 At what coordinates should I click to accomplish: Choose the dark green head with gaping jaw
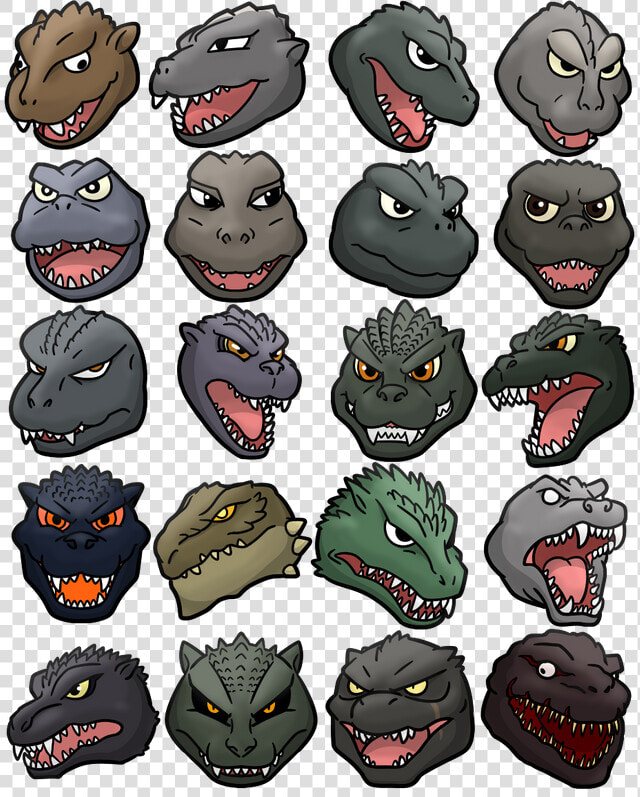point(558,389)
